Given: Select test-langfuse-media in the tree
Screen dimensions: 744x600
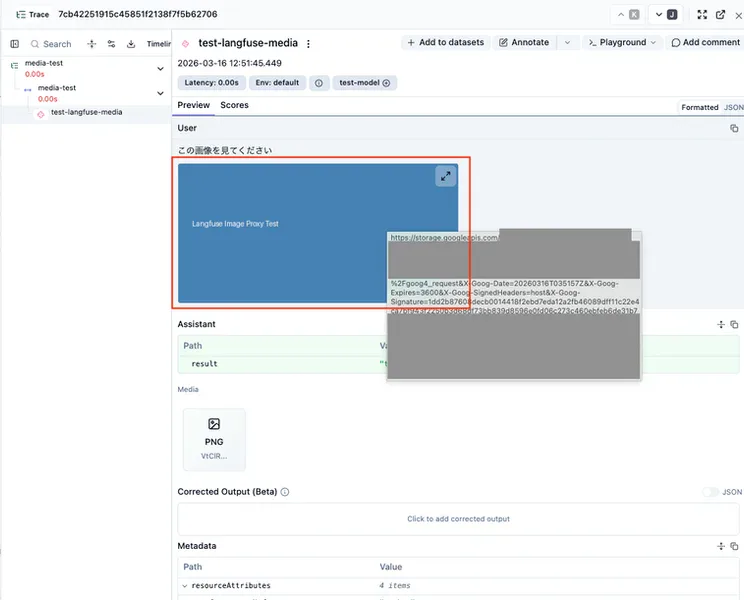Looking at the screenshot, I should [86, 112].
